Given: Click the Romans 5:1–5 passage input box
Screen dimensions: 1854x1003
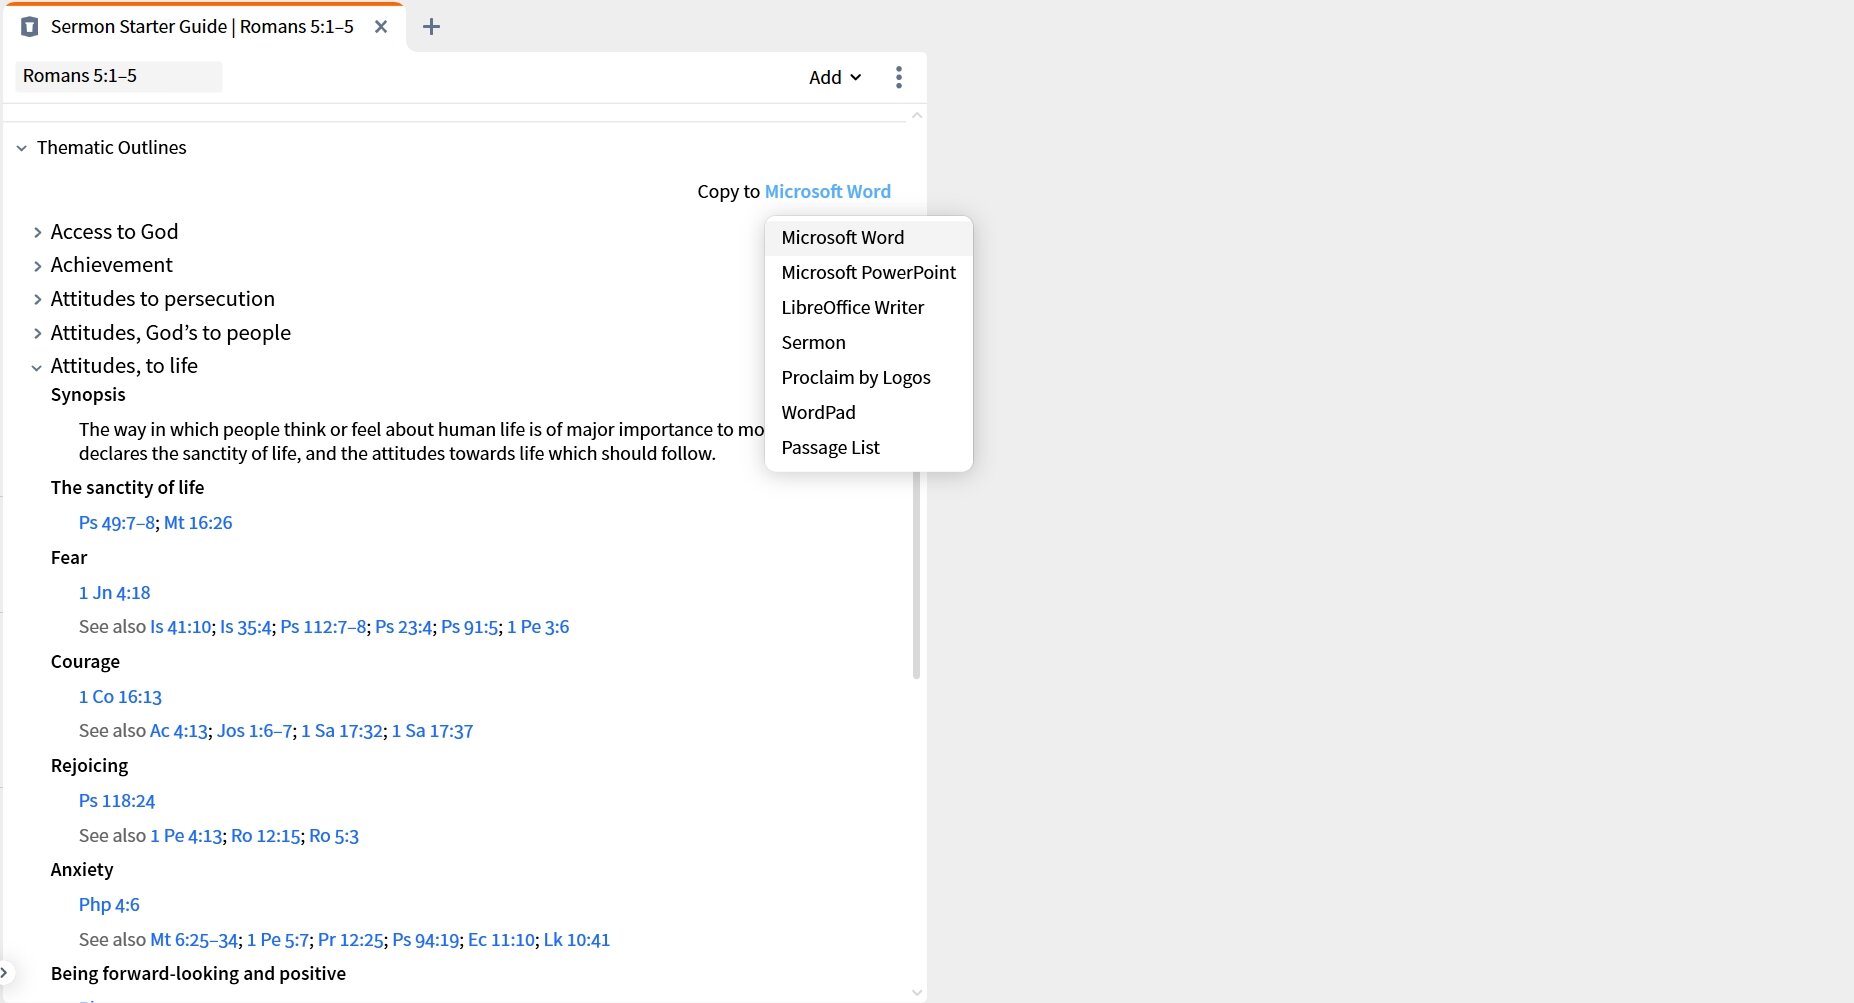Looking at the screenshot, I should tap(118, 76).
